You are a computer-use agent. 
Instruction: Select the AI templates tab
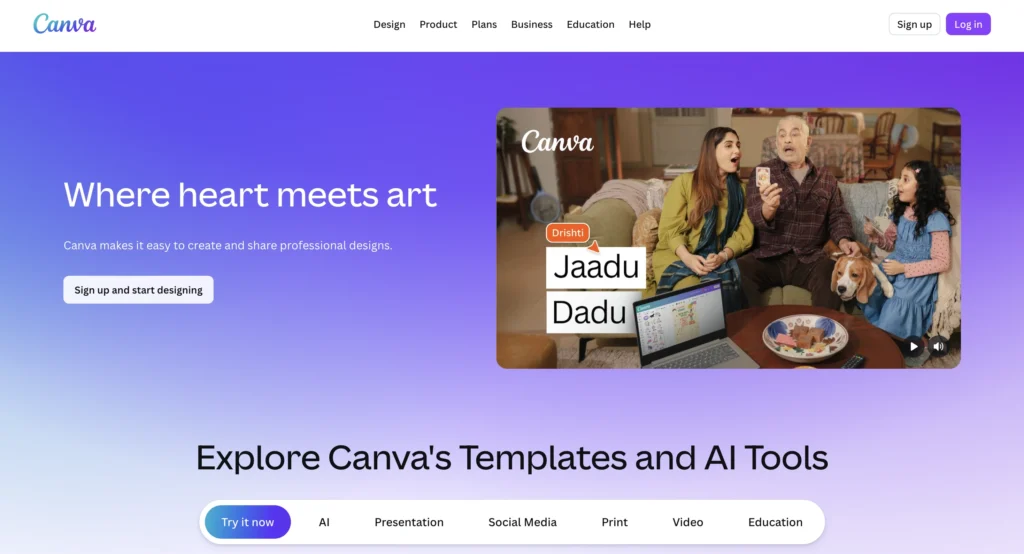click(324, 522)
